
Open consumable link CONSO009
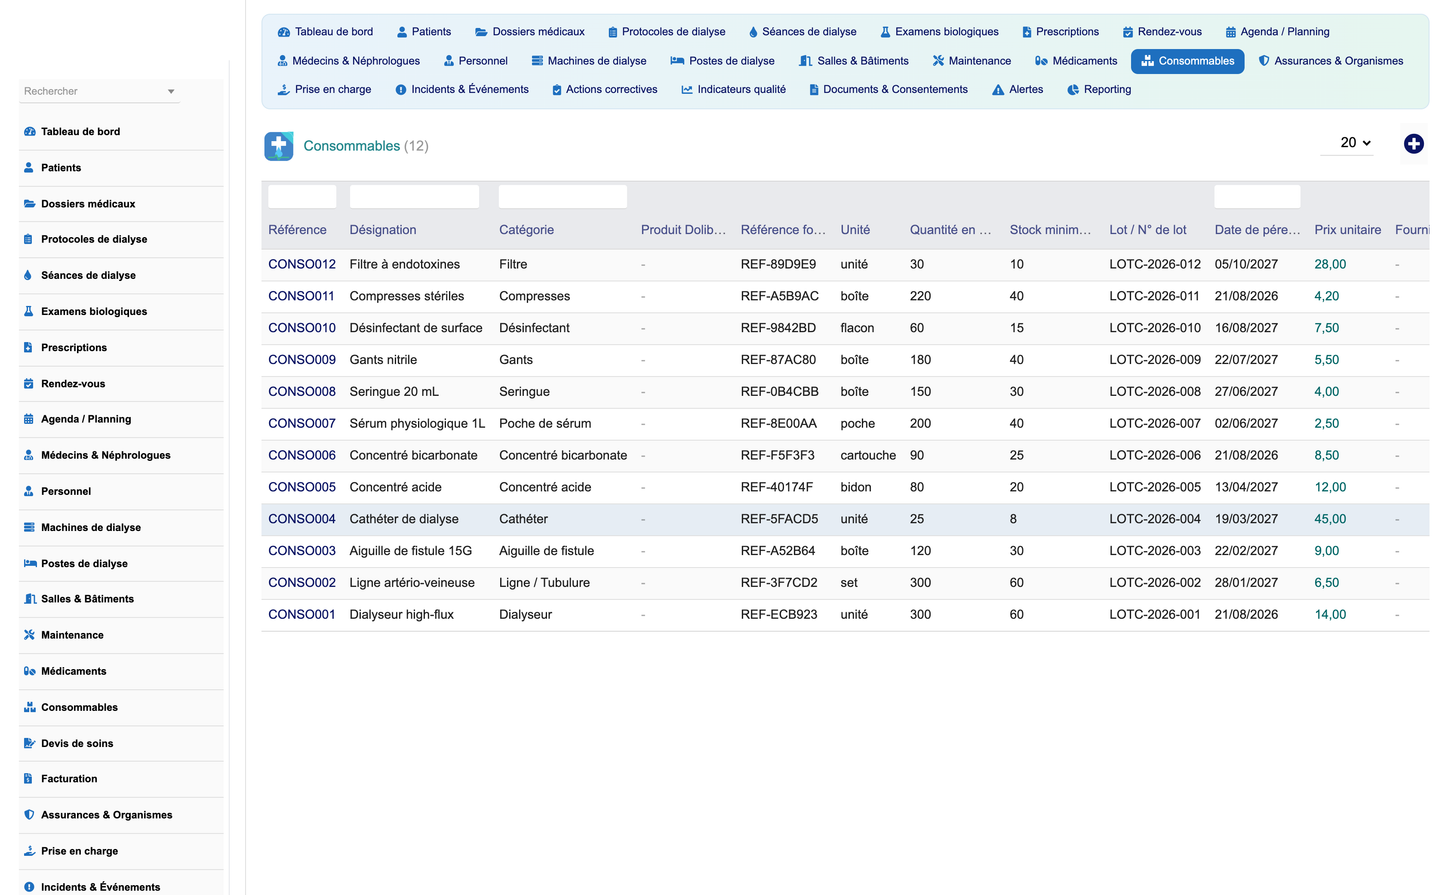click(302, 360)
